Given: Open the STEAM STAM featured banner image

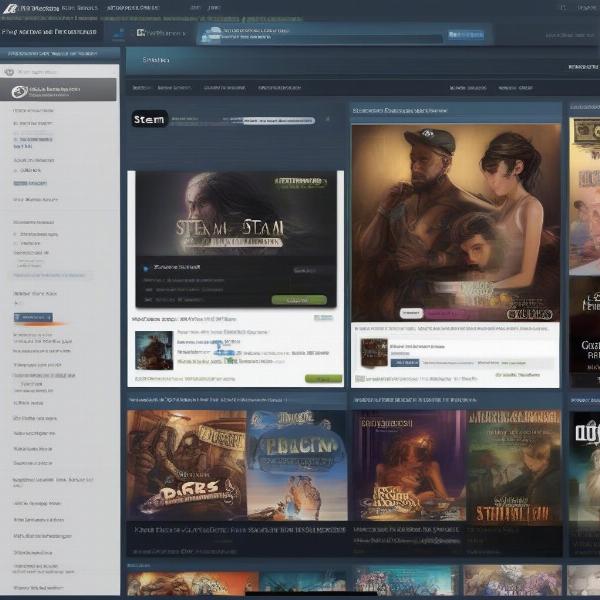Looking at the screenshot, I should [236, 214].
